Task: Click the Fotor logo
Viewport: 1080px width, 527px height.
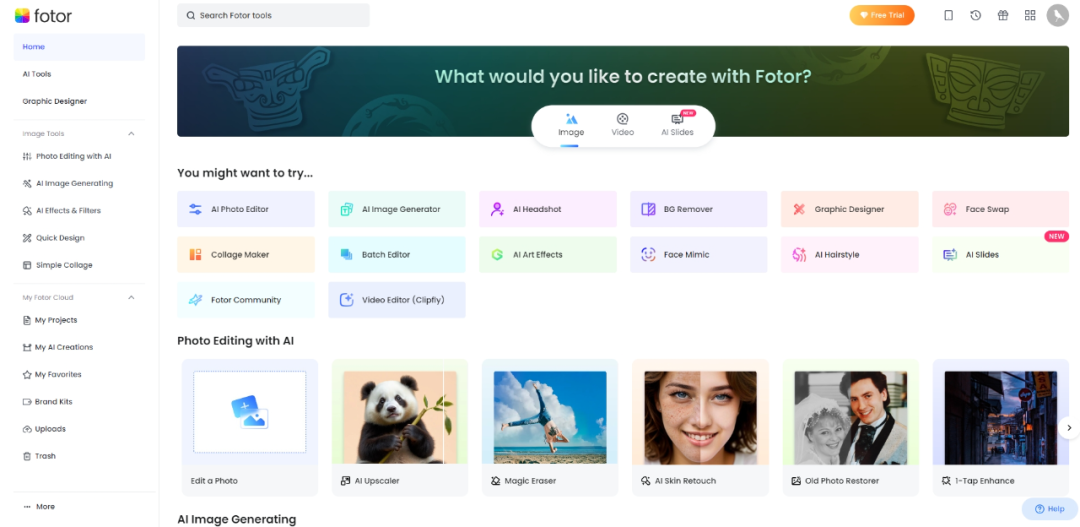Action: click(43, 16)
